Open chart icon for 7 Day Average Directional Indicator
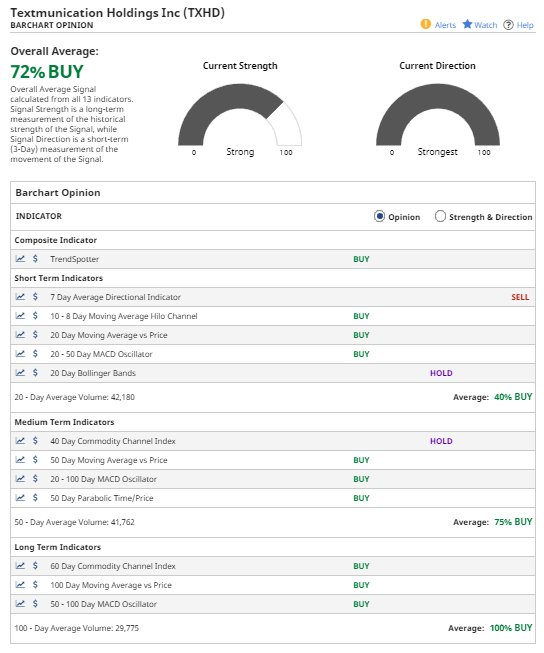Screen dimensions: 544x653 click(x=20, y=297)
